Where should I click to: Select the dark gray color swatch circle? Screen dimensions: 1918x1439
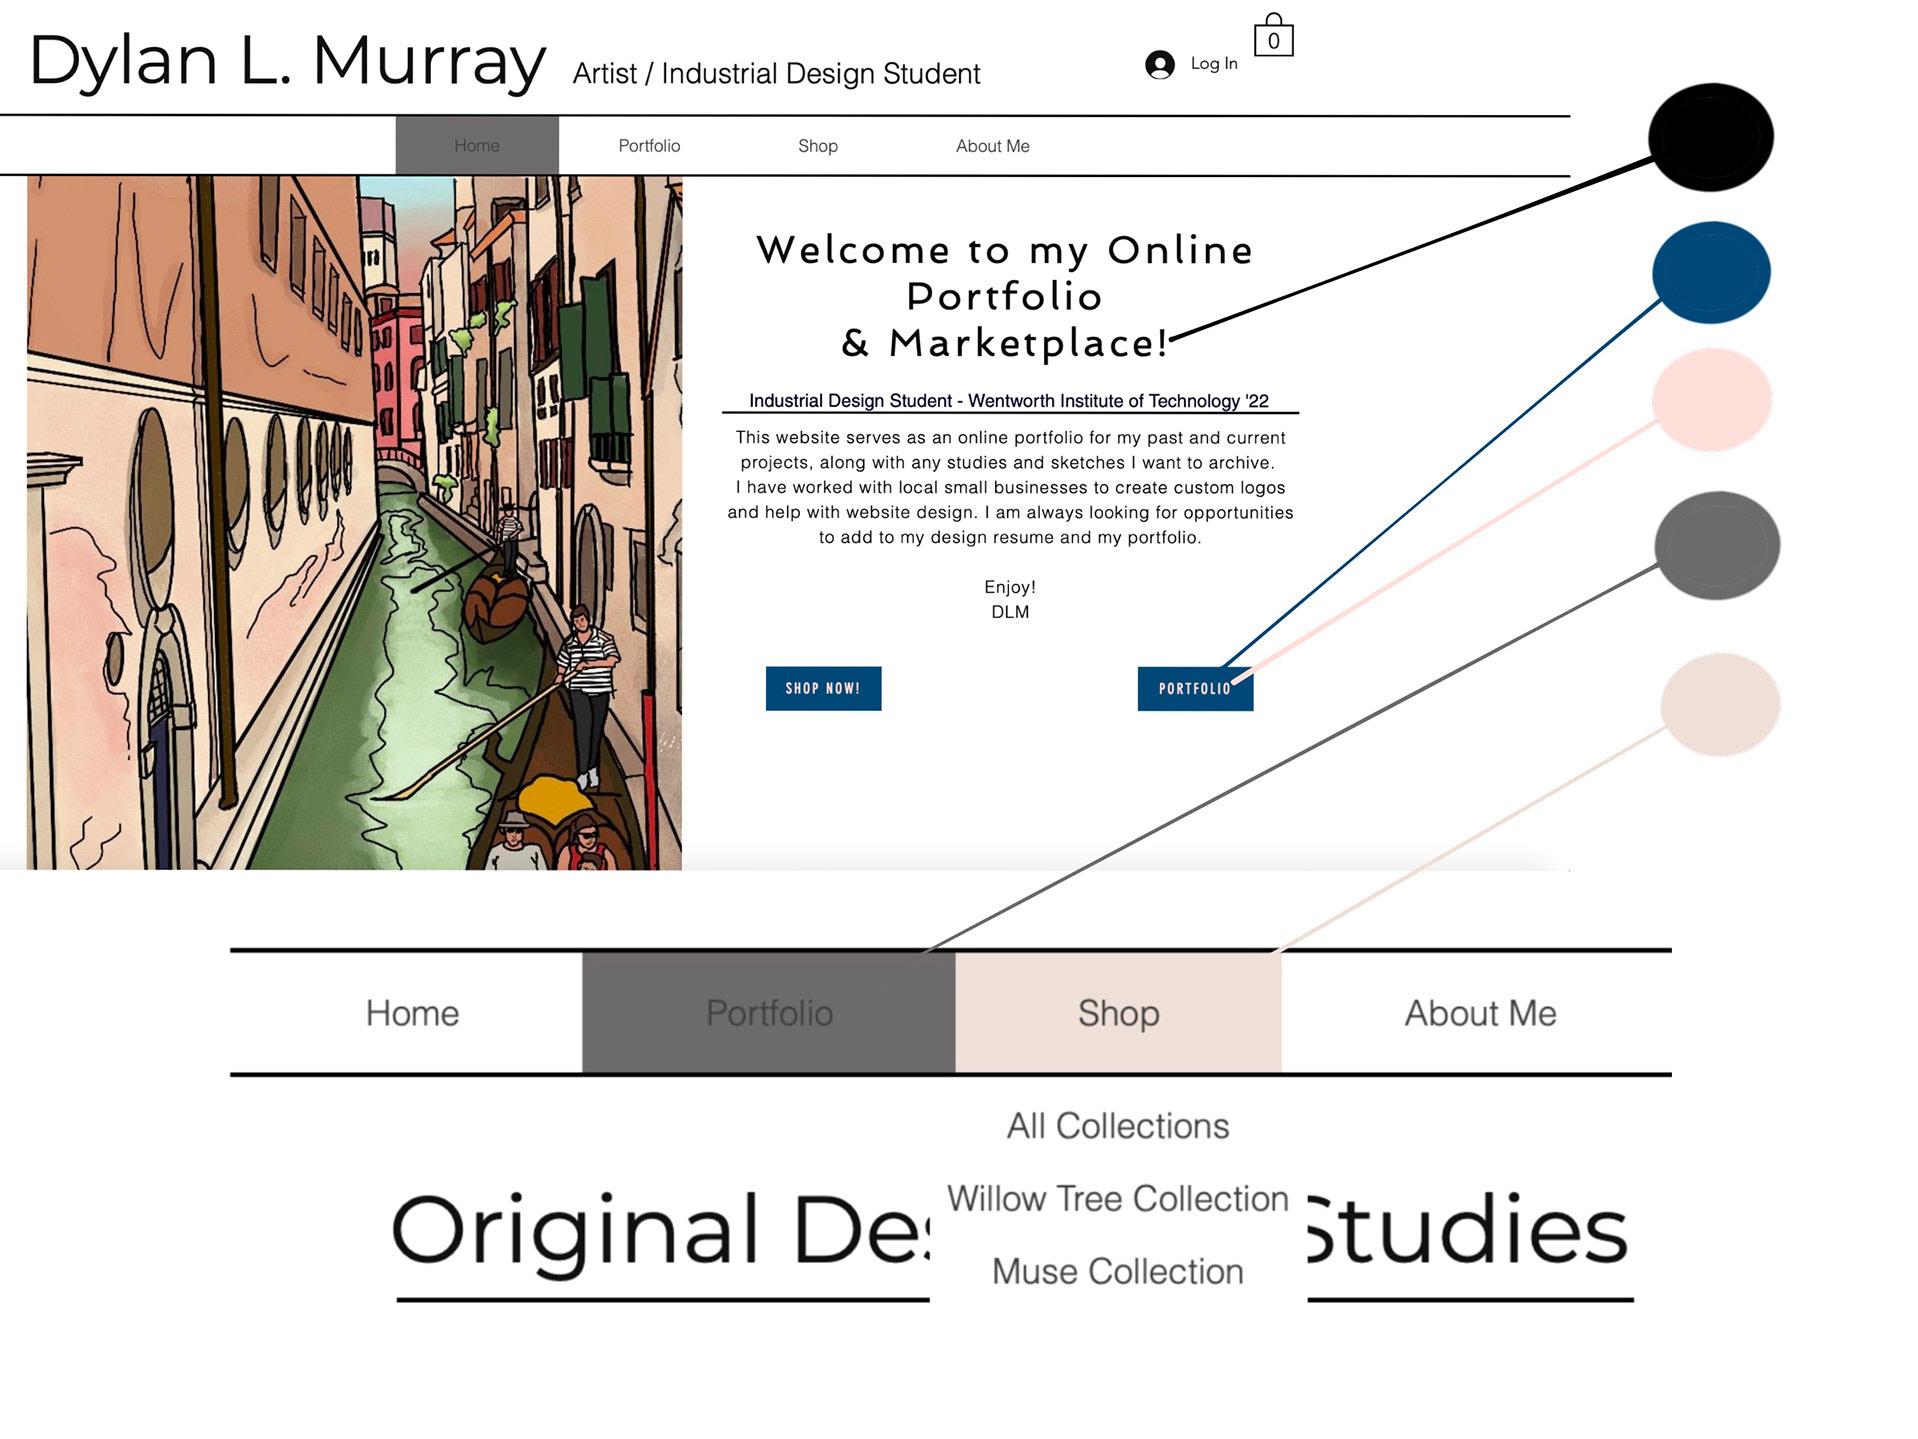point(1717,545)
